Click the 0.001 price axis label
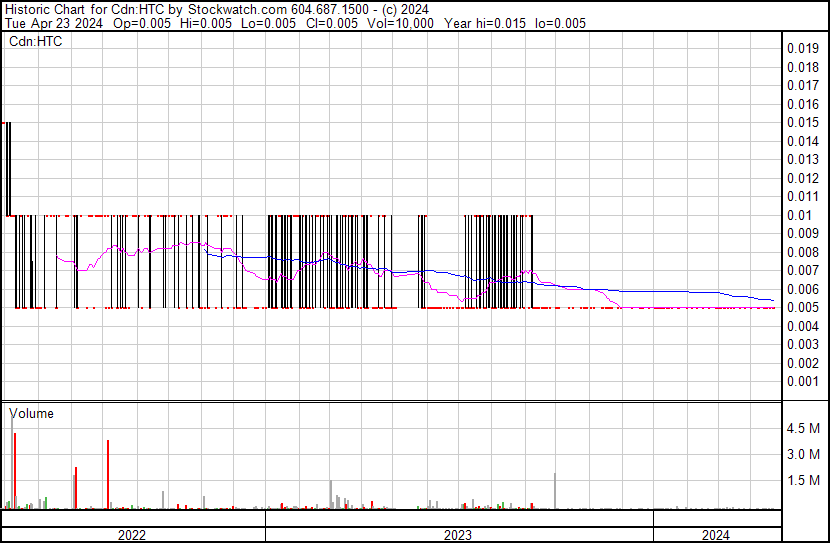This screenshot has width=830, height=543. coord(802,382)
